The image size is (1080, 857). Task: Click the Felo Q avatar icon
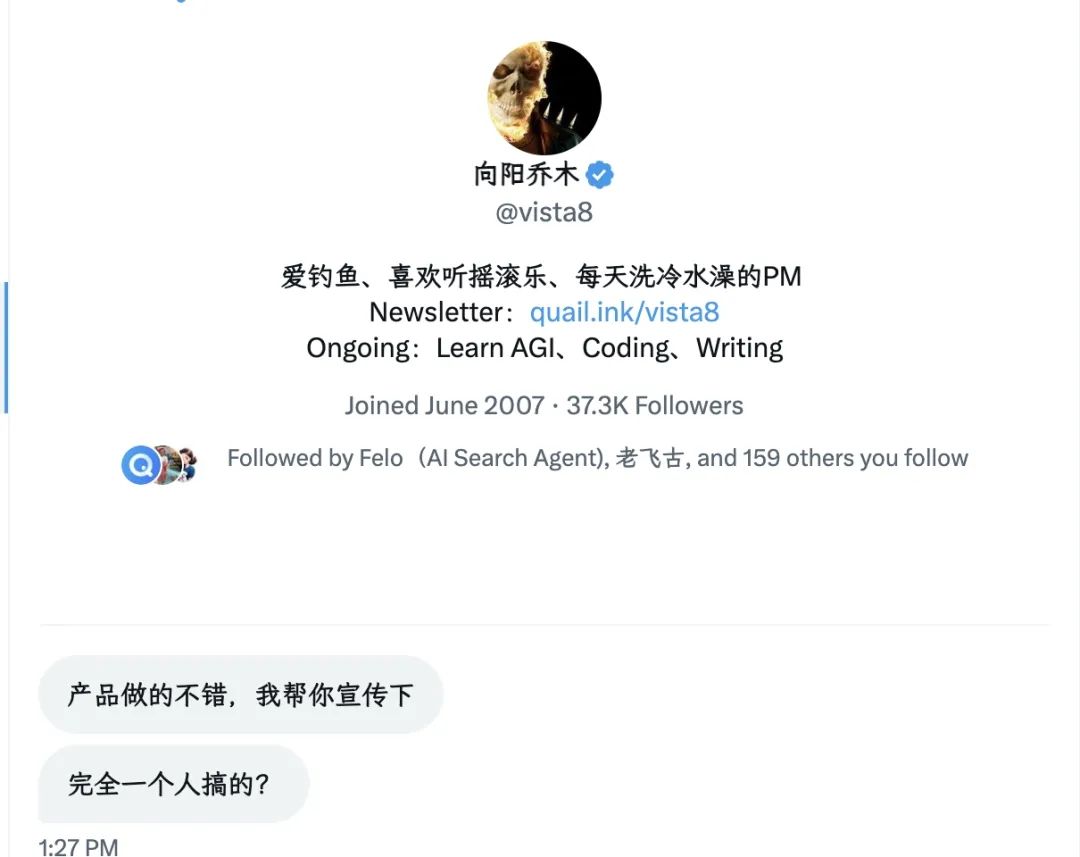coord(140,465)
